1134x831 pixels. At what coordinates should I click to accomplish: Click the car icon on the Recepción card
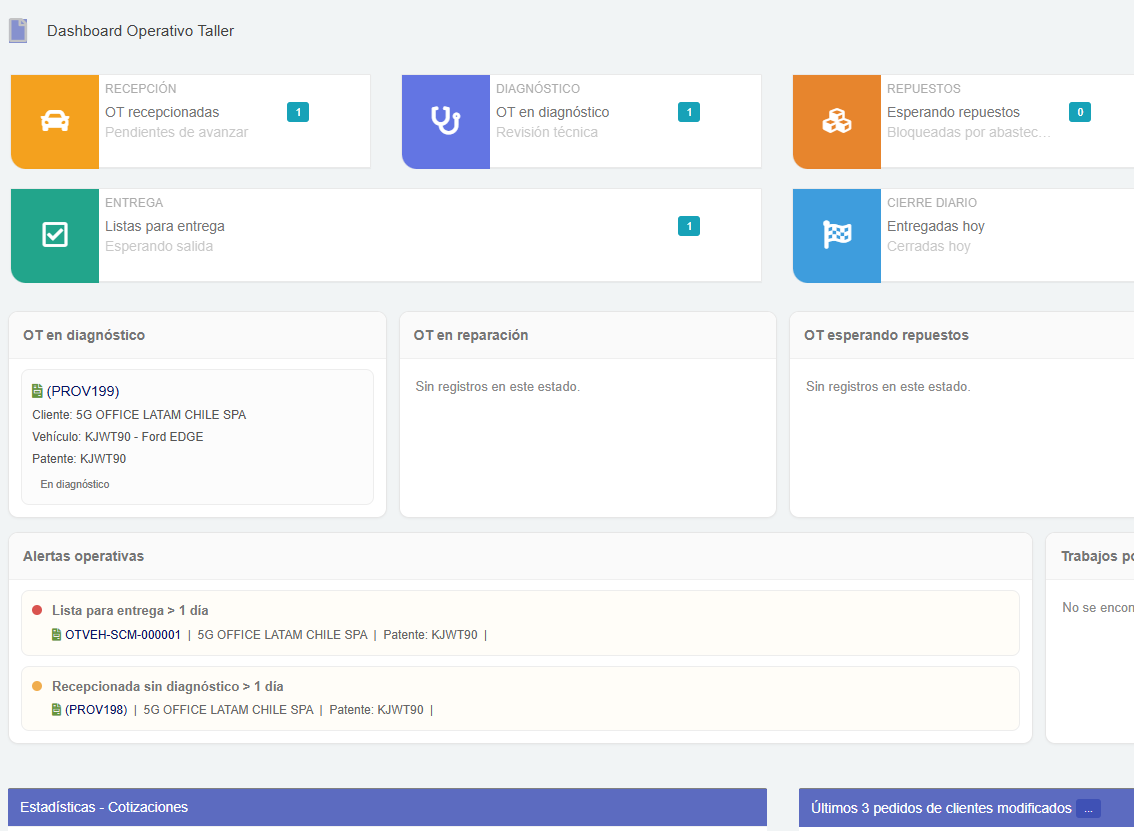[55, 121]
